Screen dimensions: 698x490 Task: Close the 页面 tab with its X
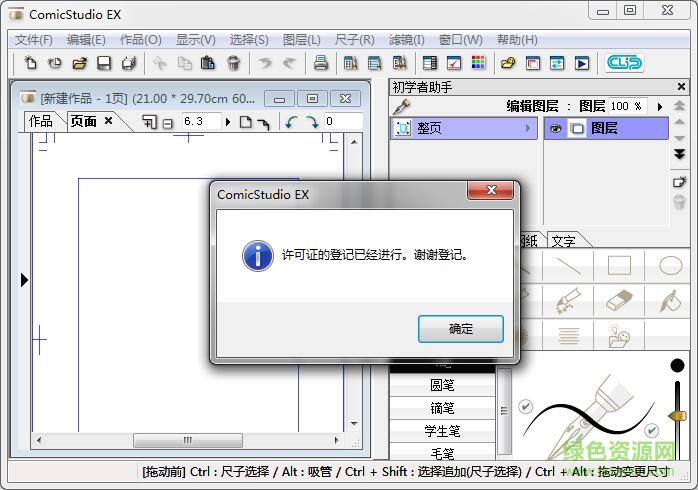108,121
